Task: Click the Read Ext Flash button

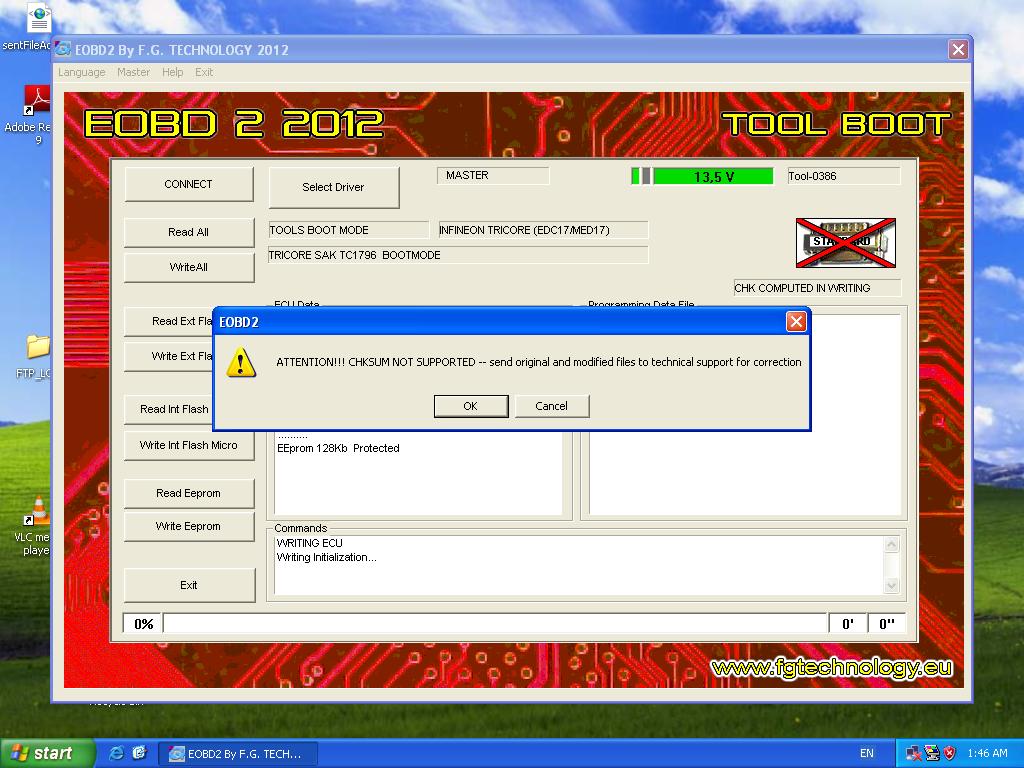Action: coord(168,321)
